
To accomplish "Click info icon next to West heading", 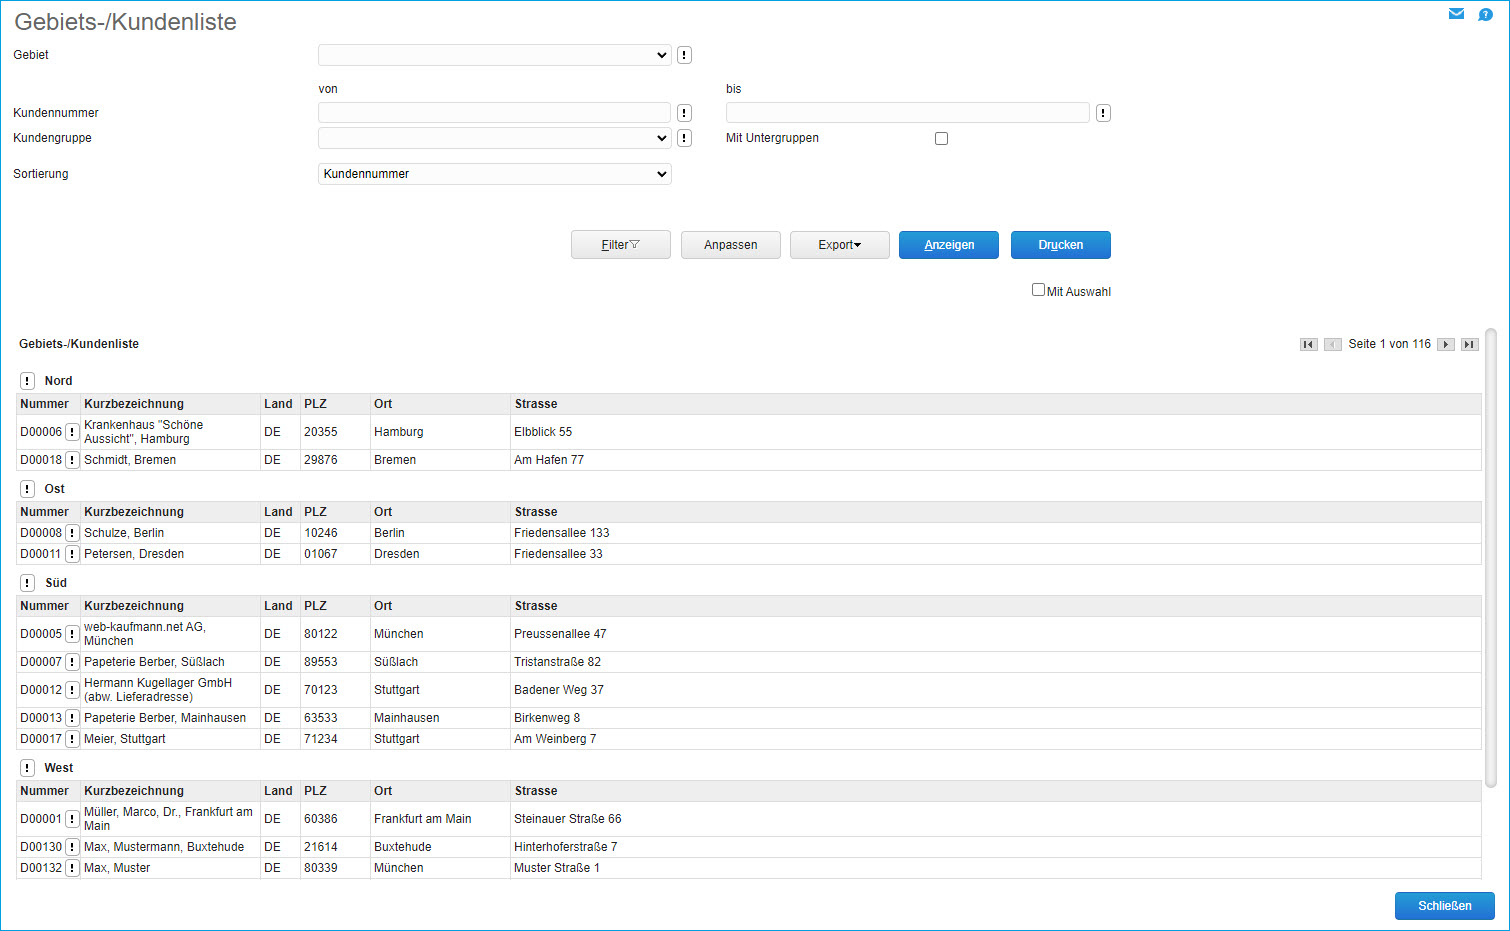I will [27, 768].
